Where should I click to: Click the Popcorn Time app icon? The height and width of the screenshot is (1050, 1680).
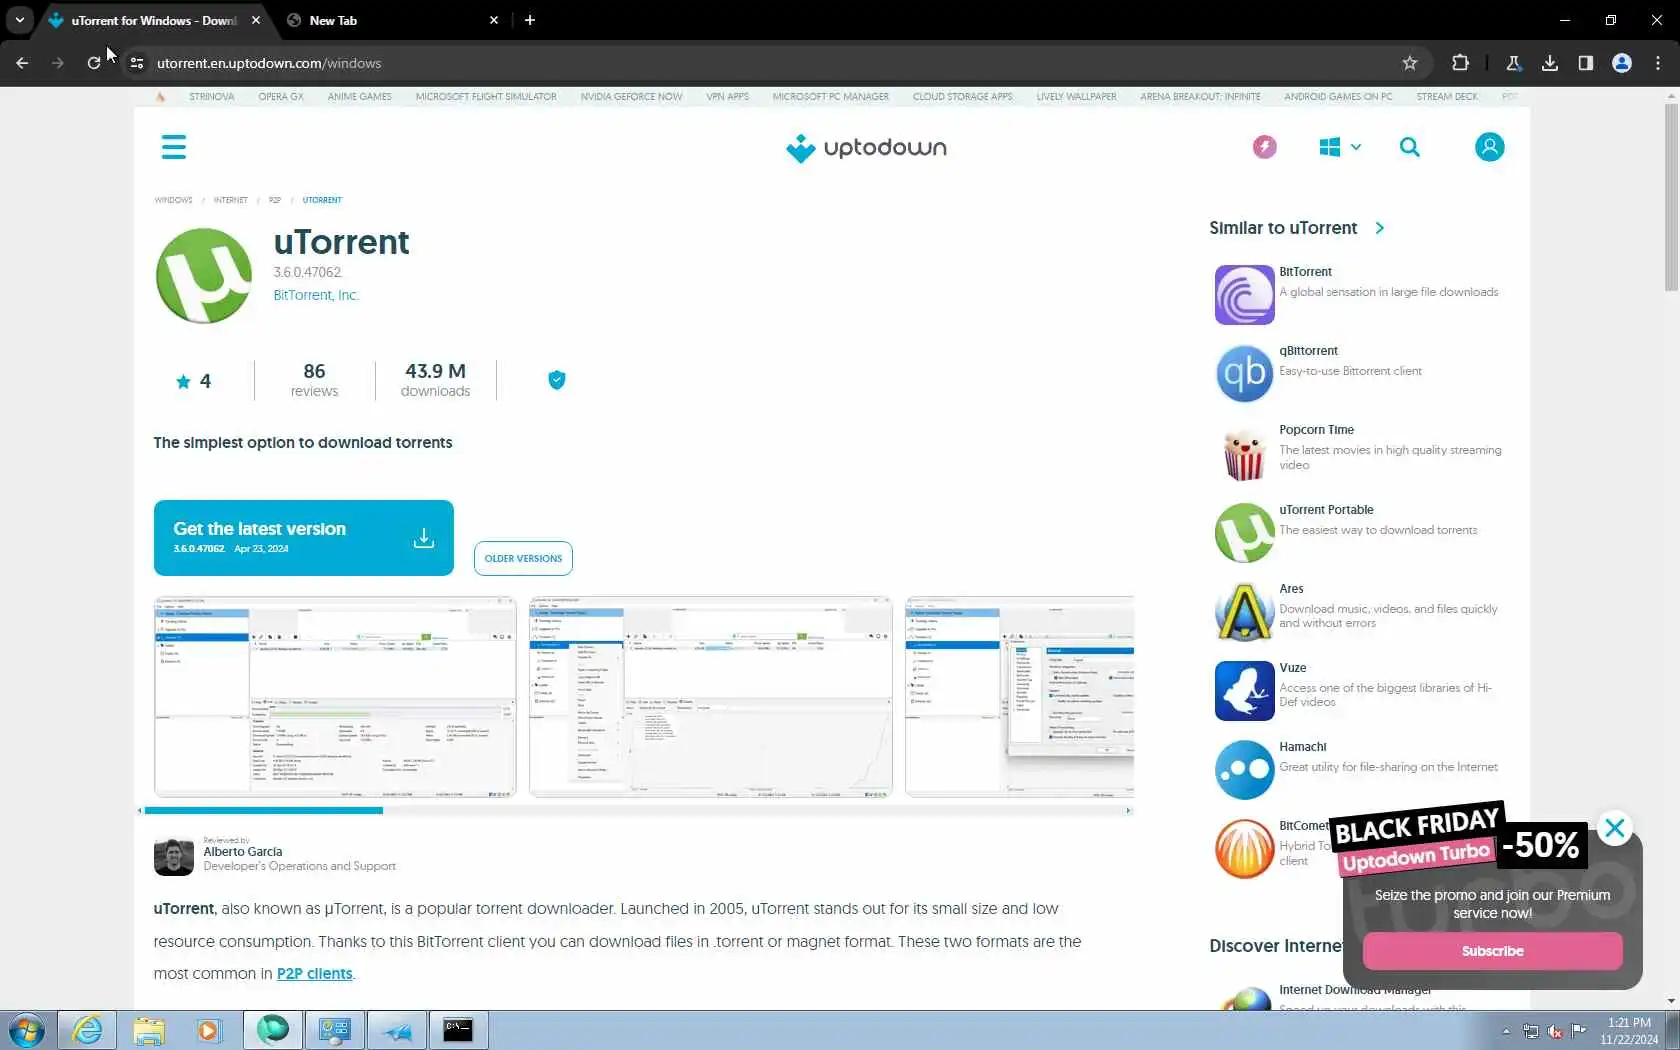(x=1244, y=453)
